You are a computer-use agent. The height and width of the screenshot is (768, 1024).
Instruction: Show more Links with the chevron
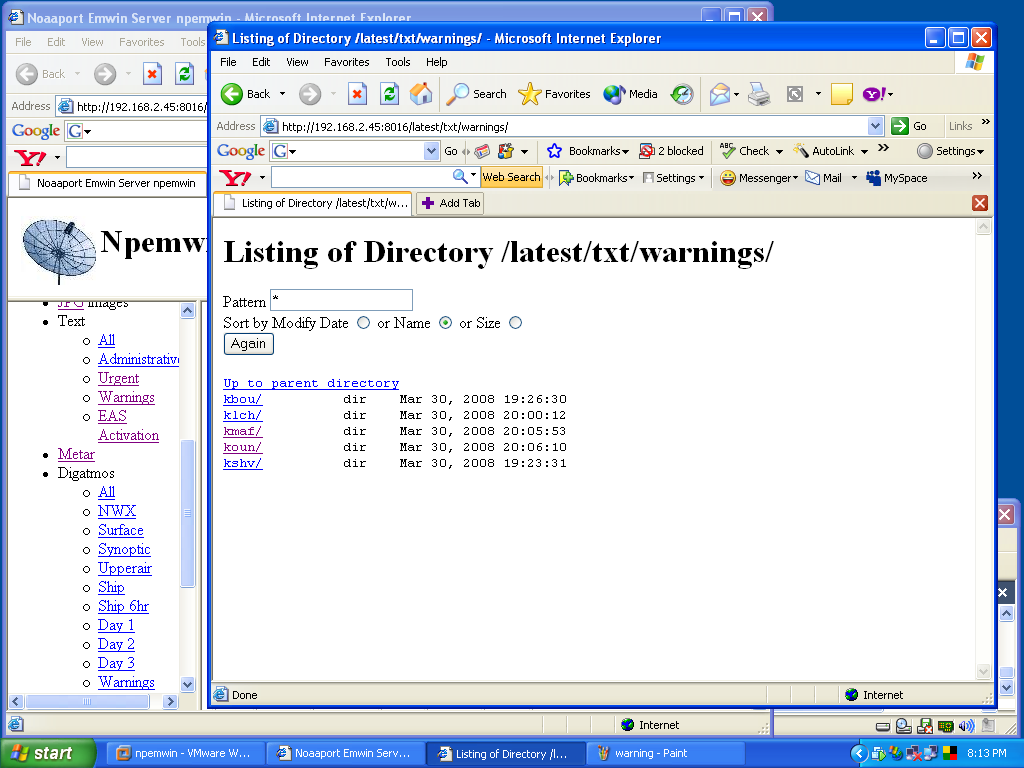[x=985, y=121]
